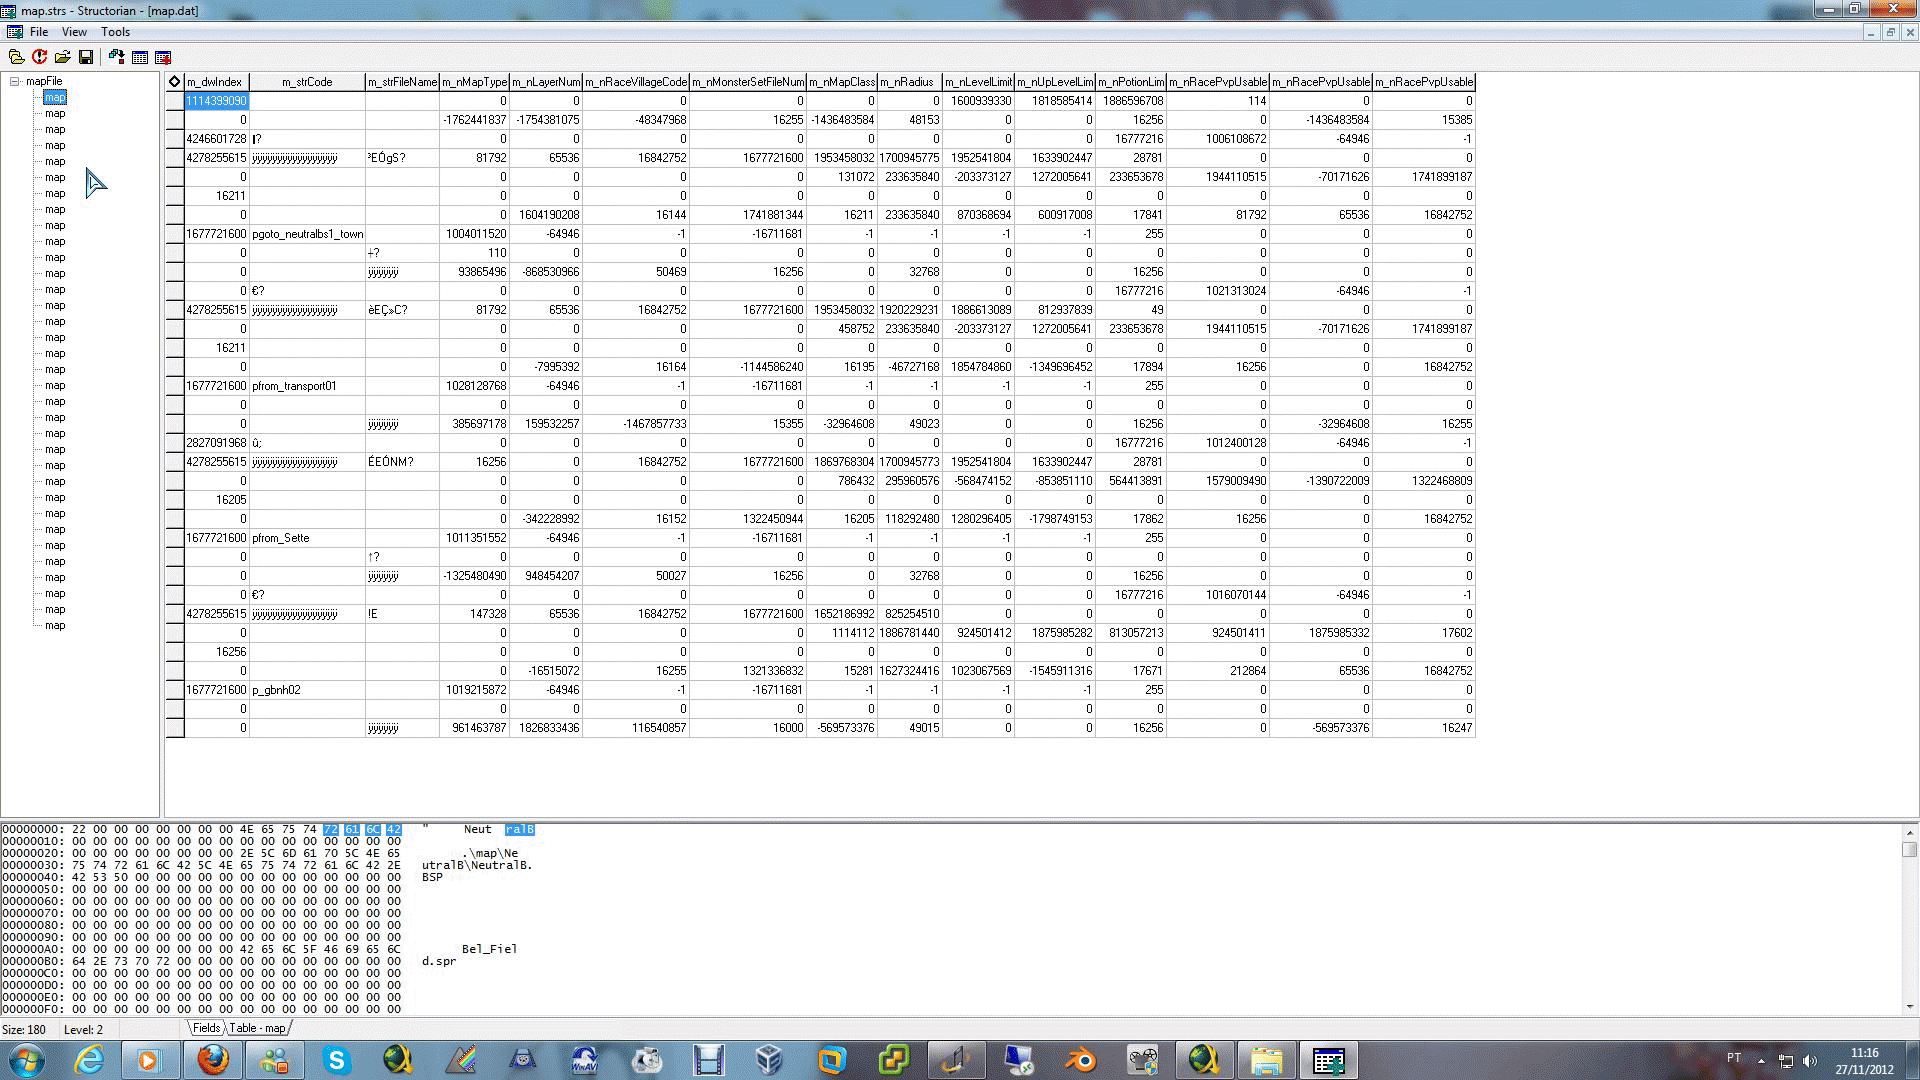1920x1080 pixels.
Task: Switch to the Table - map tab
Action: 258,1028
